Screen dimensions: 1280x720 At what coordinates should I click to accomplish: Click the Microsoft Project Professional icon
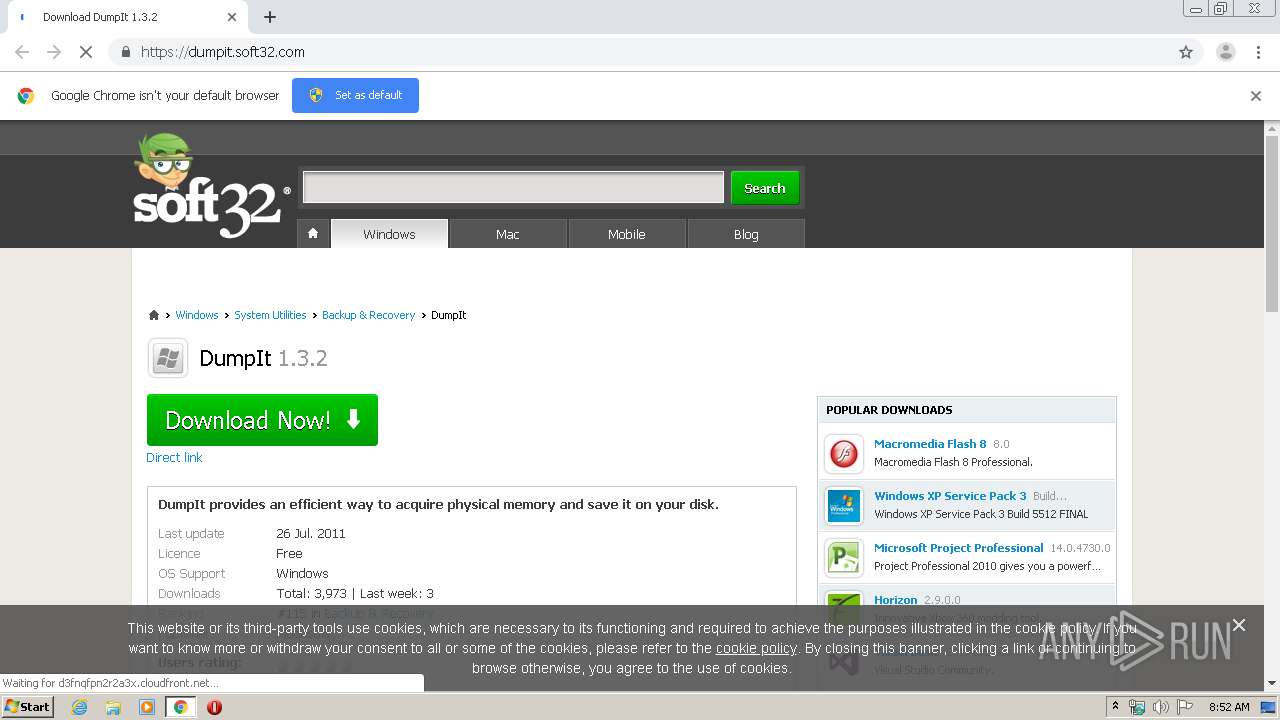(x=844, y=558)
